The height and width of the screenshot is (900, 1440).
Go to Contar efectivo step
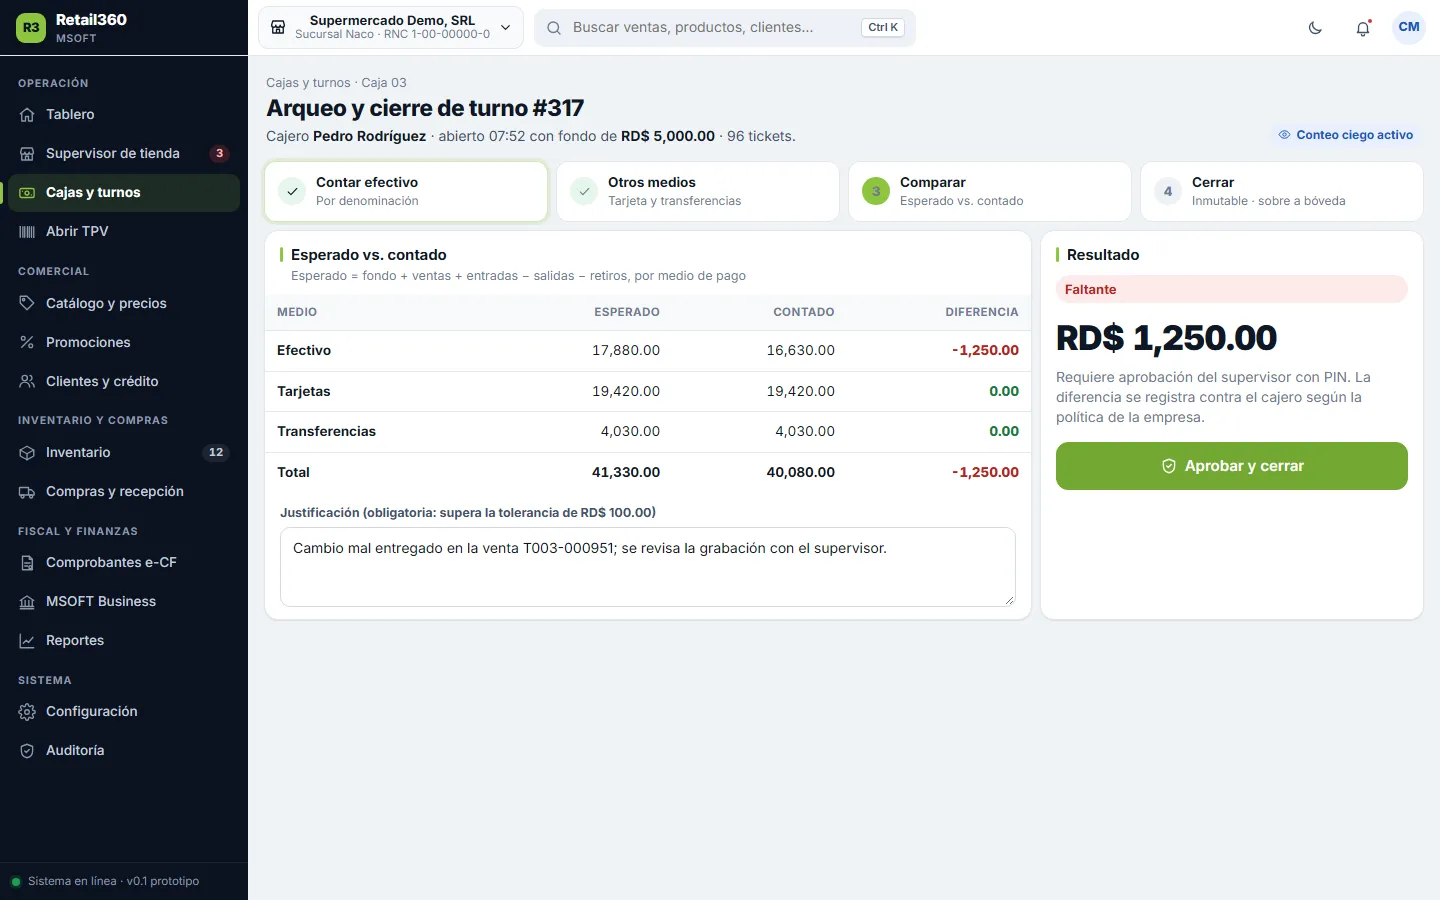tap(406, 191)
